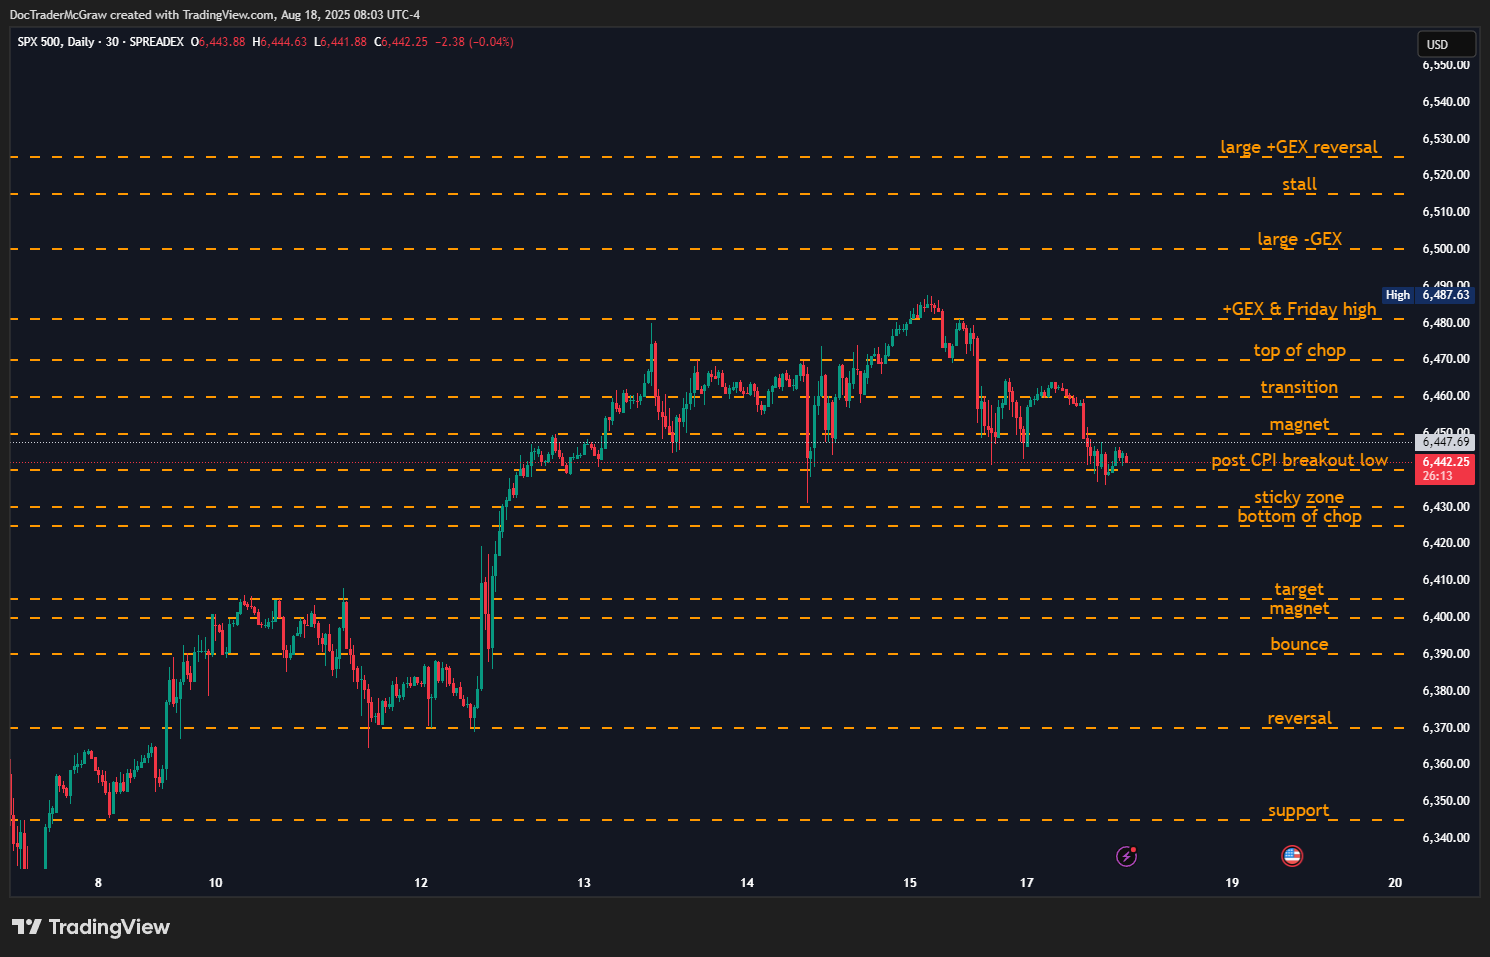Click the open value O6,443.88 in header
This screenshot has width=1490, height=957.
point(218,42)
